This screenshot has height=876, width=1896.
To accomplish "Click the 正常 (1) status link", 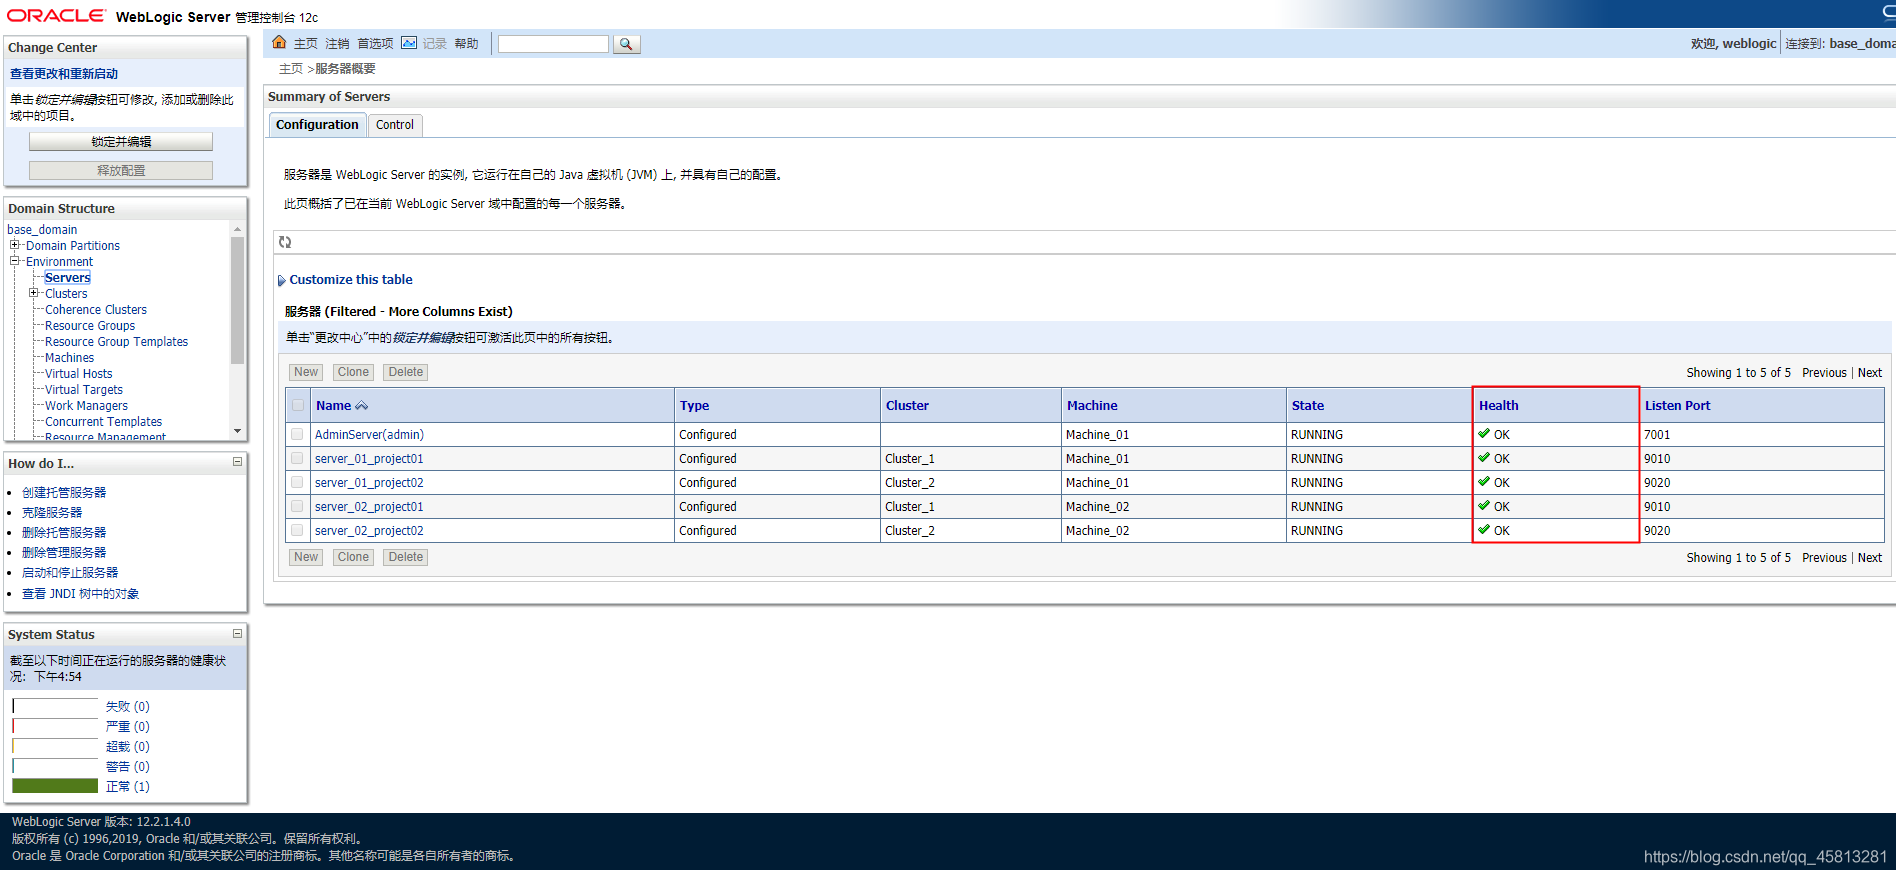I will tap(128, 787).
